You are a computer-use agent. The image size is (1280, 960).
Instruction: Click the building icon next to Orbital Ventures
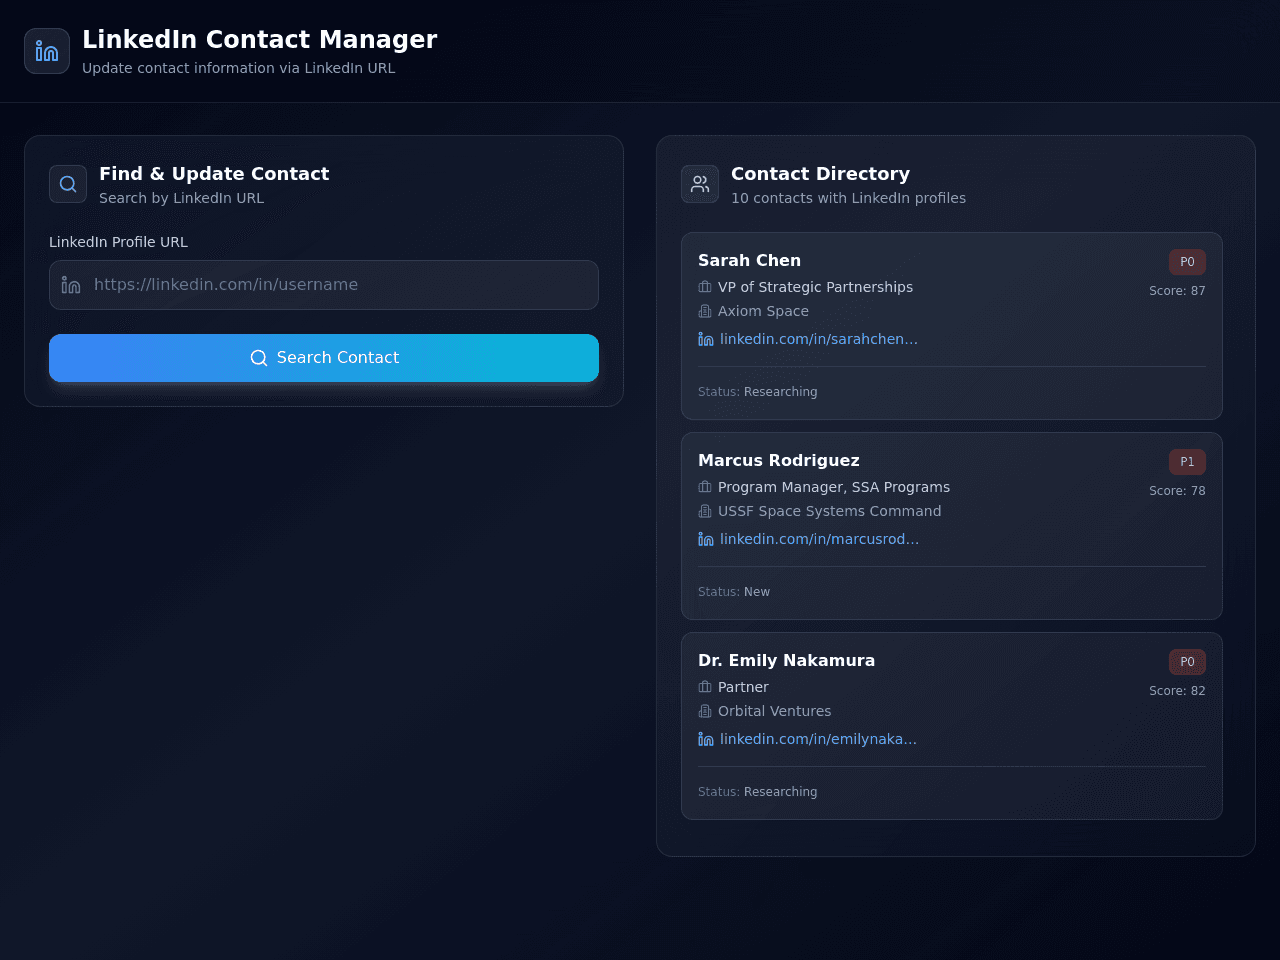click(x=705, y=711)
